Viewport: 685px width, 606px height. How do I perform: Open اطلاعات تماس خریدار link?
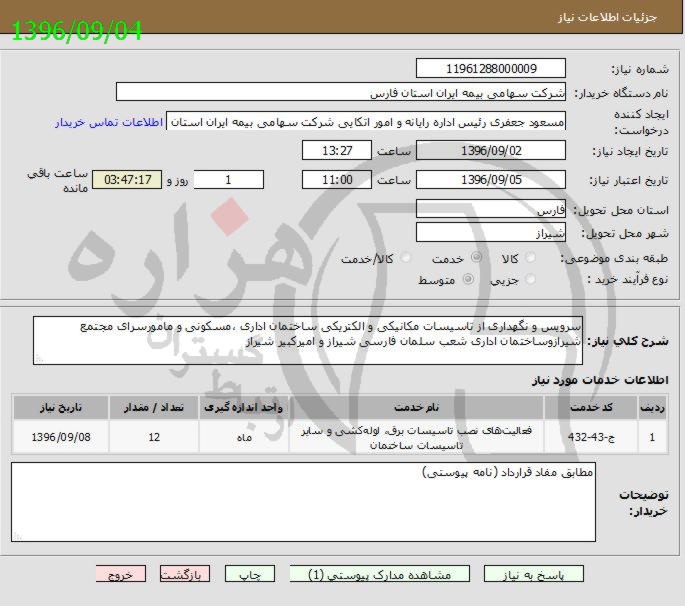coord(109,122)
